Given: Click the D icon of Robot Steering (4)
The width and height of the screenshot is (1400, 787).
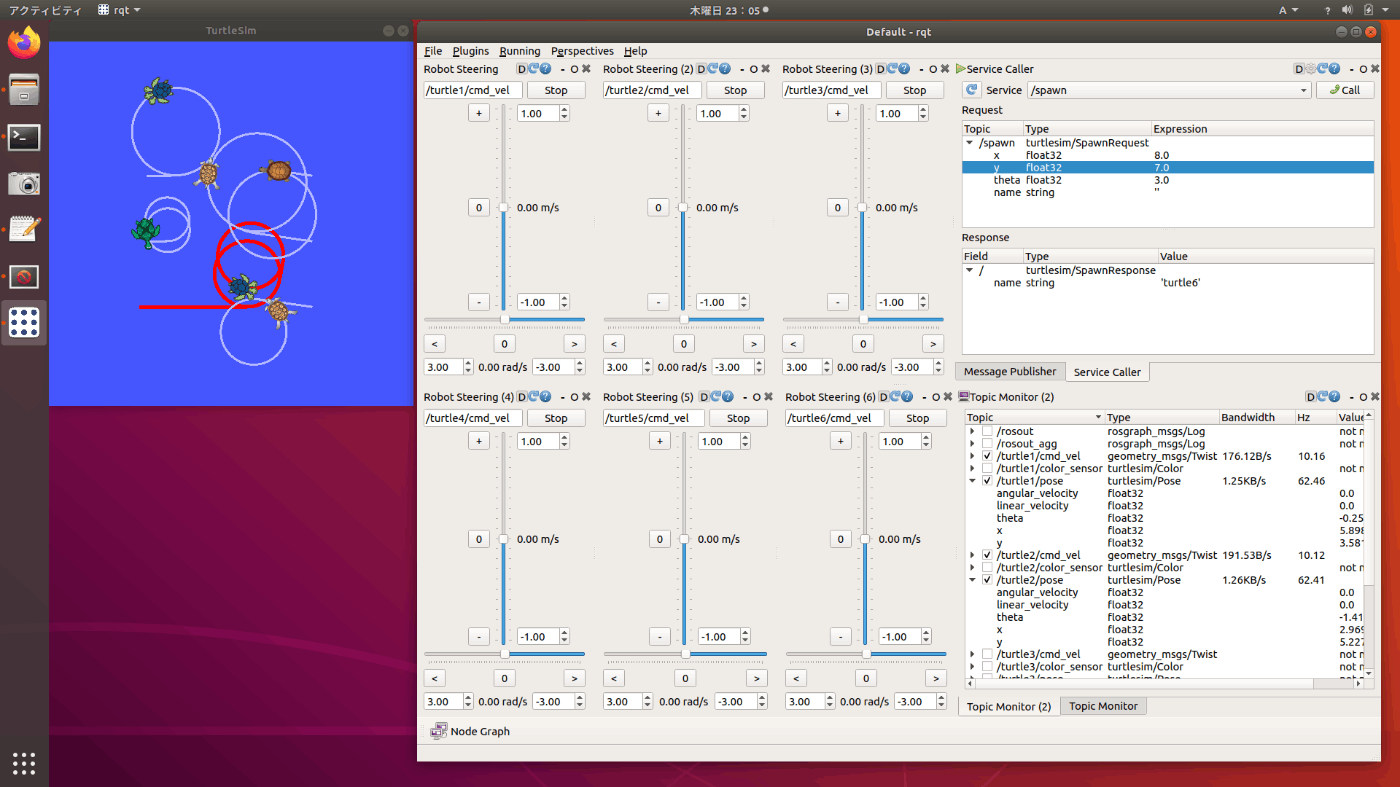Looking at the screenshot, I should pos(522,397).
